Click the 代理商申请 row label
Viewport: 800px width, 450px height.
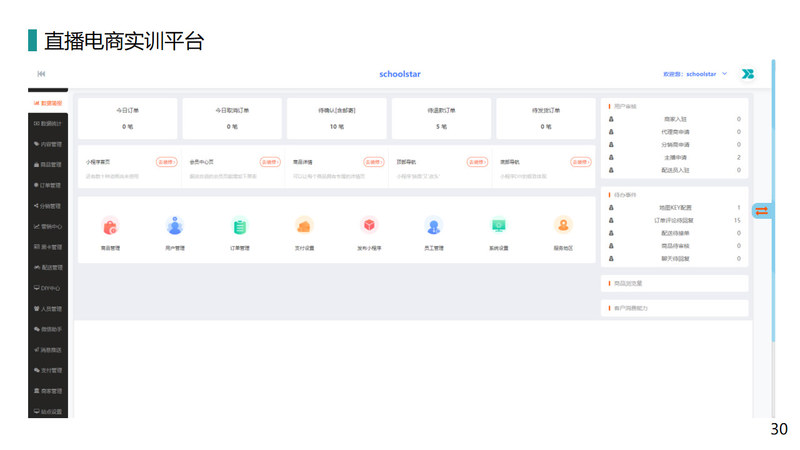(675, 132)
